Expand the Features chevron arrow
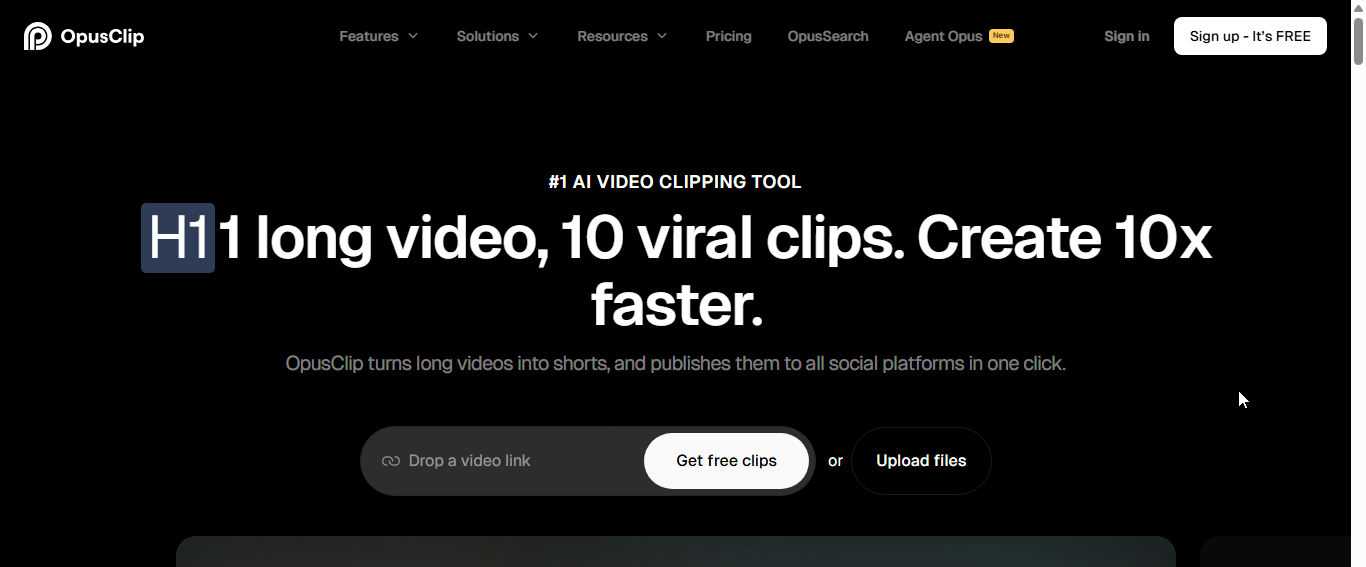 coord(412,36)
